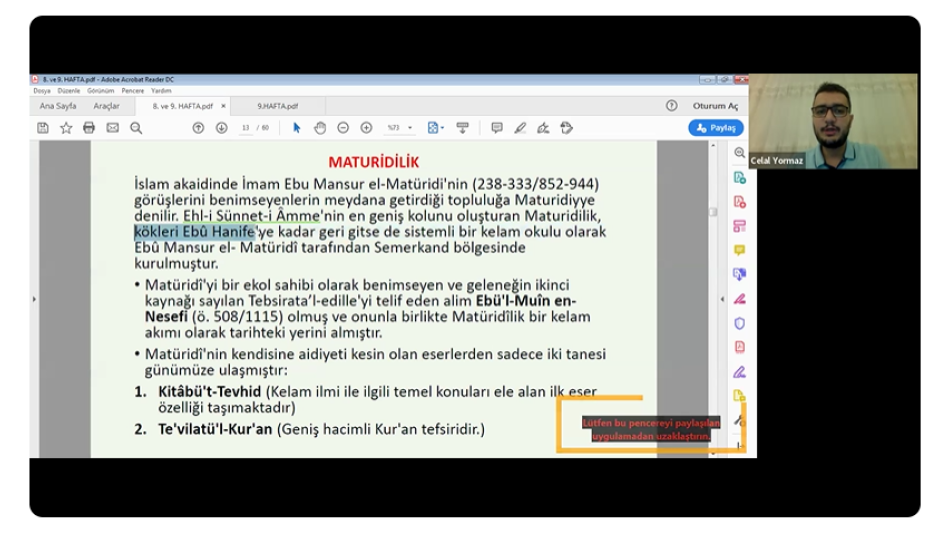Send the file by email envelope icon
Screen dimensions: 950x534
point(113,128)
